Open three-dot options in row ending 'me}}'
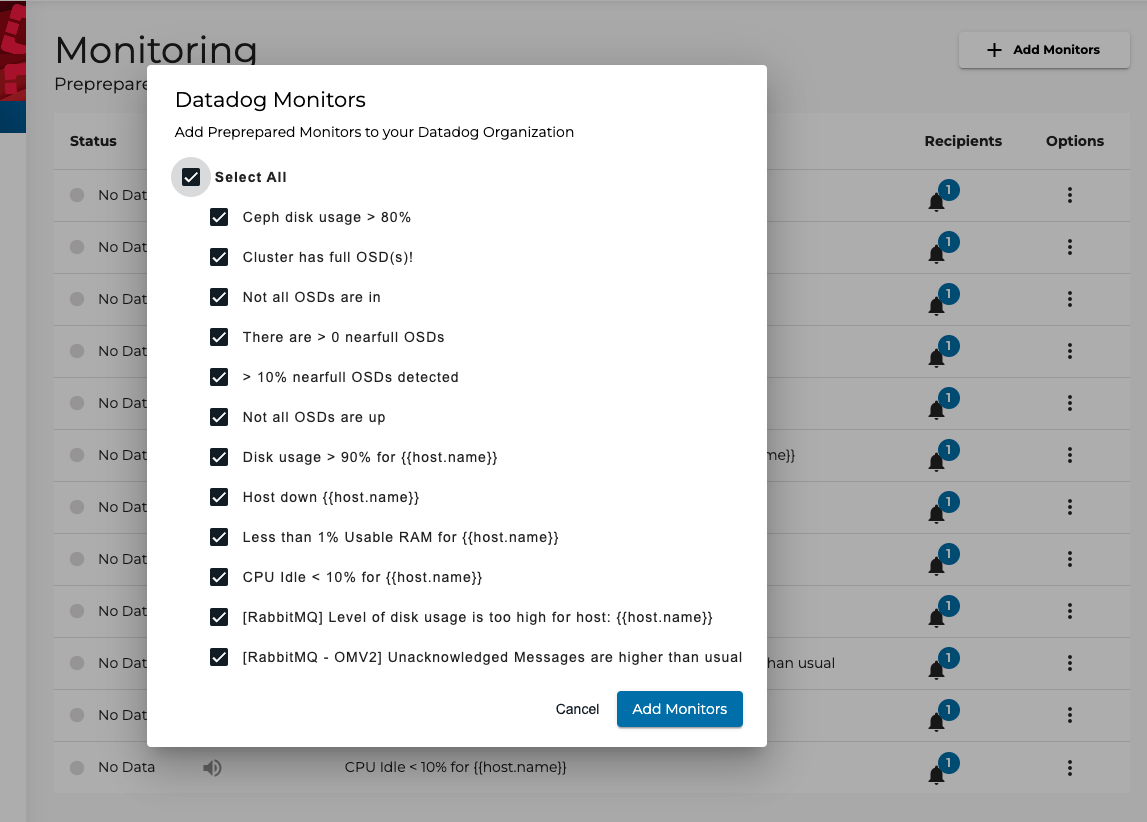Image resolution: width=1147 pixels, height=822 pixels. pyautogui.click(x=1069, y=456)
